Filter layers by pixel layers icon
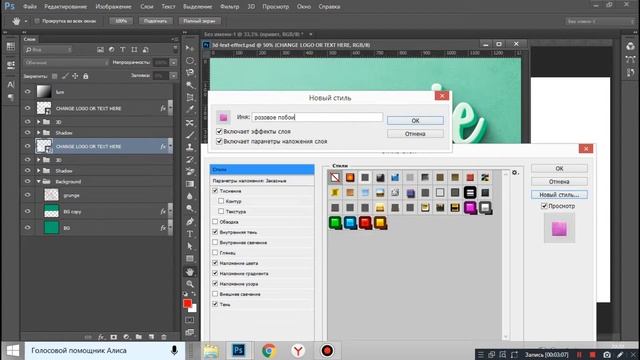 [x=100, y=49]
